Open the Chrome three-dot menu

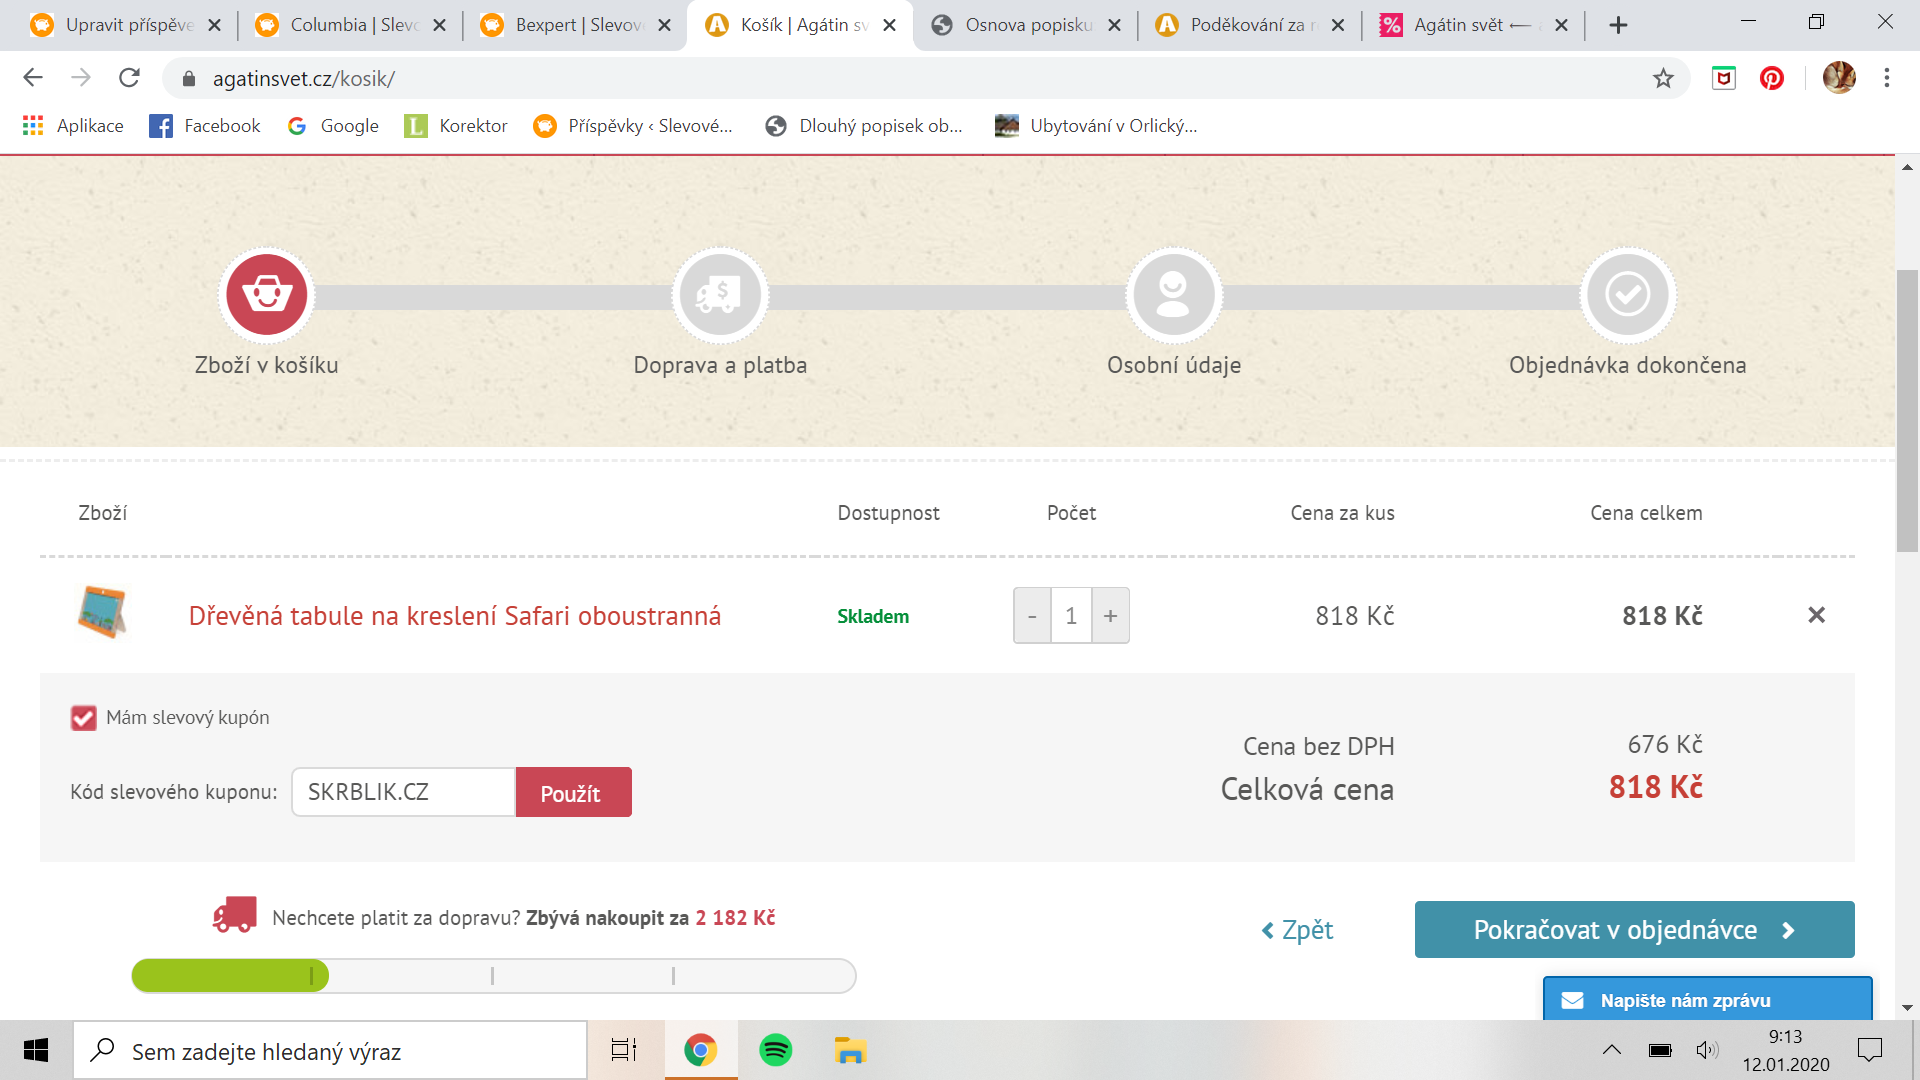click(1887, 78)
